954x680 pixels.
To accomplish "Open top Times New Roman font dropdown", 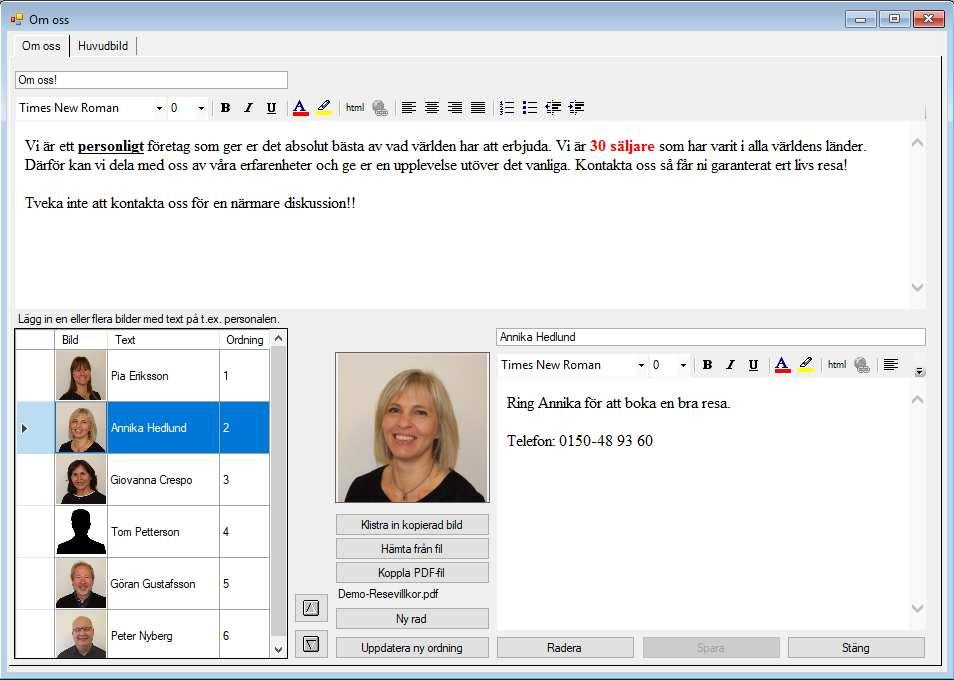I will tap(159, 108).
